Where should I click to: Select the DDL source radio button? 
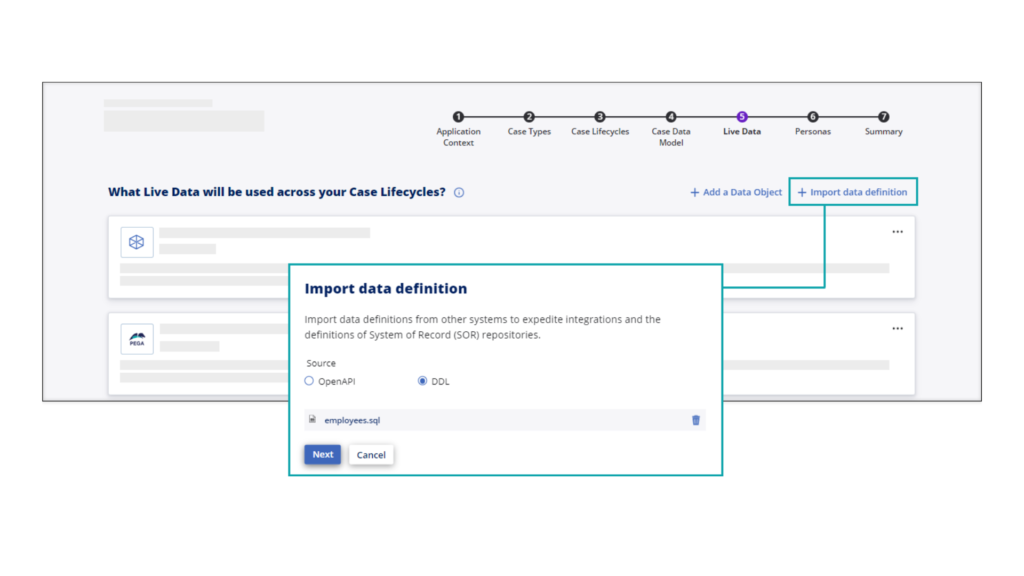point(422,381)
